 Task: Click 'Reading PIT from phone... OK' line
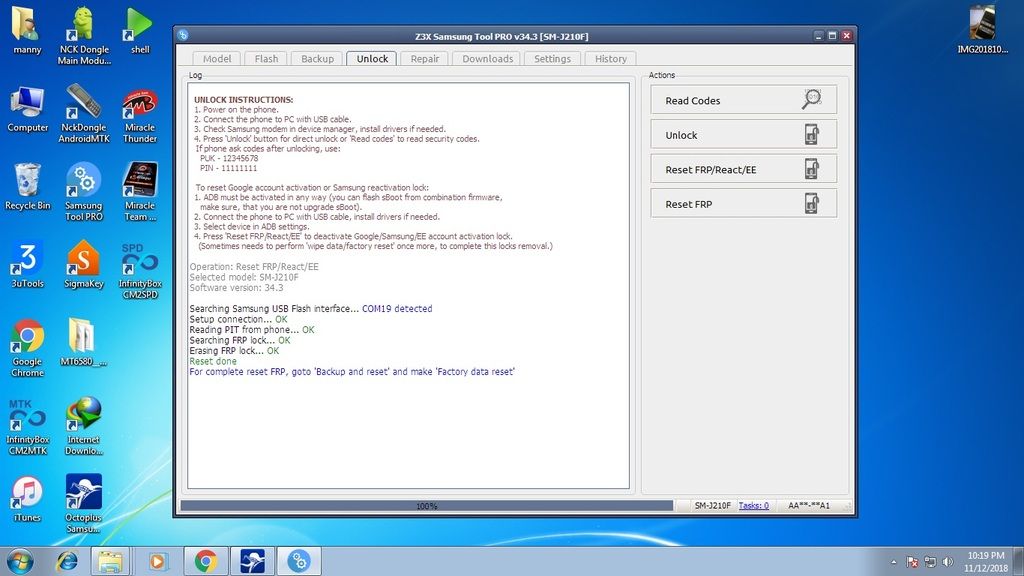(x=252, y=330)
